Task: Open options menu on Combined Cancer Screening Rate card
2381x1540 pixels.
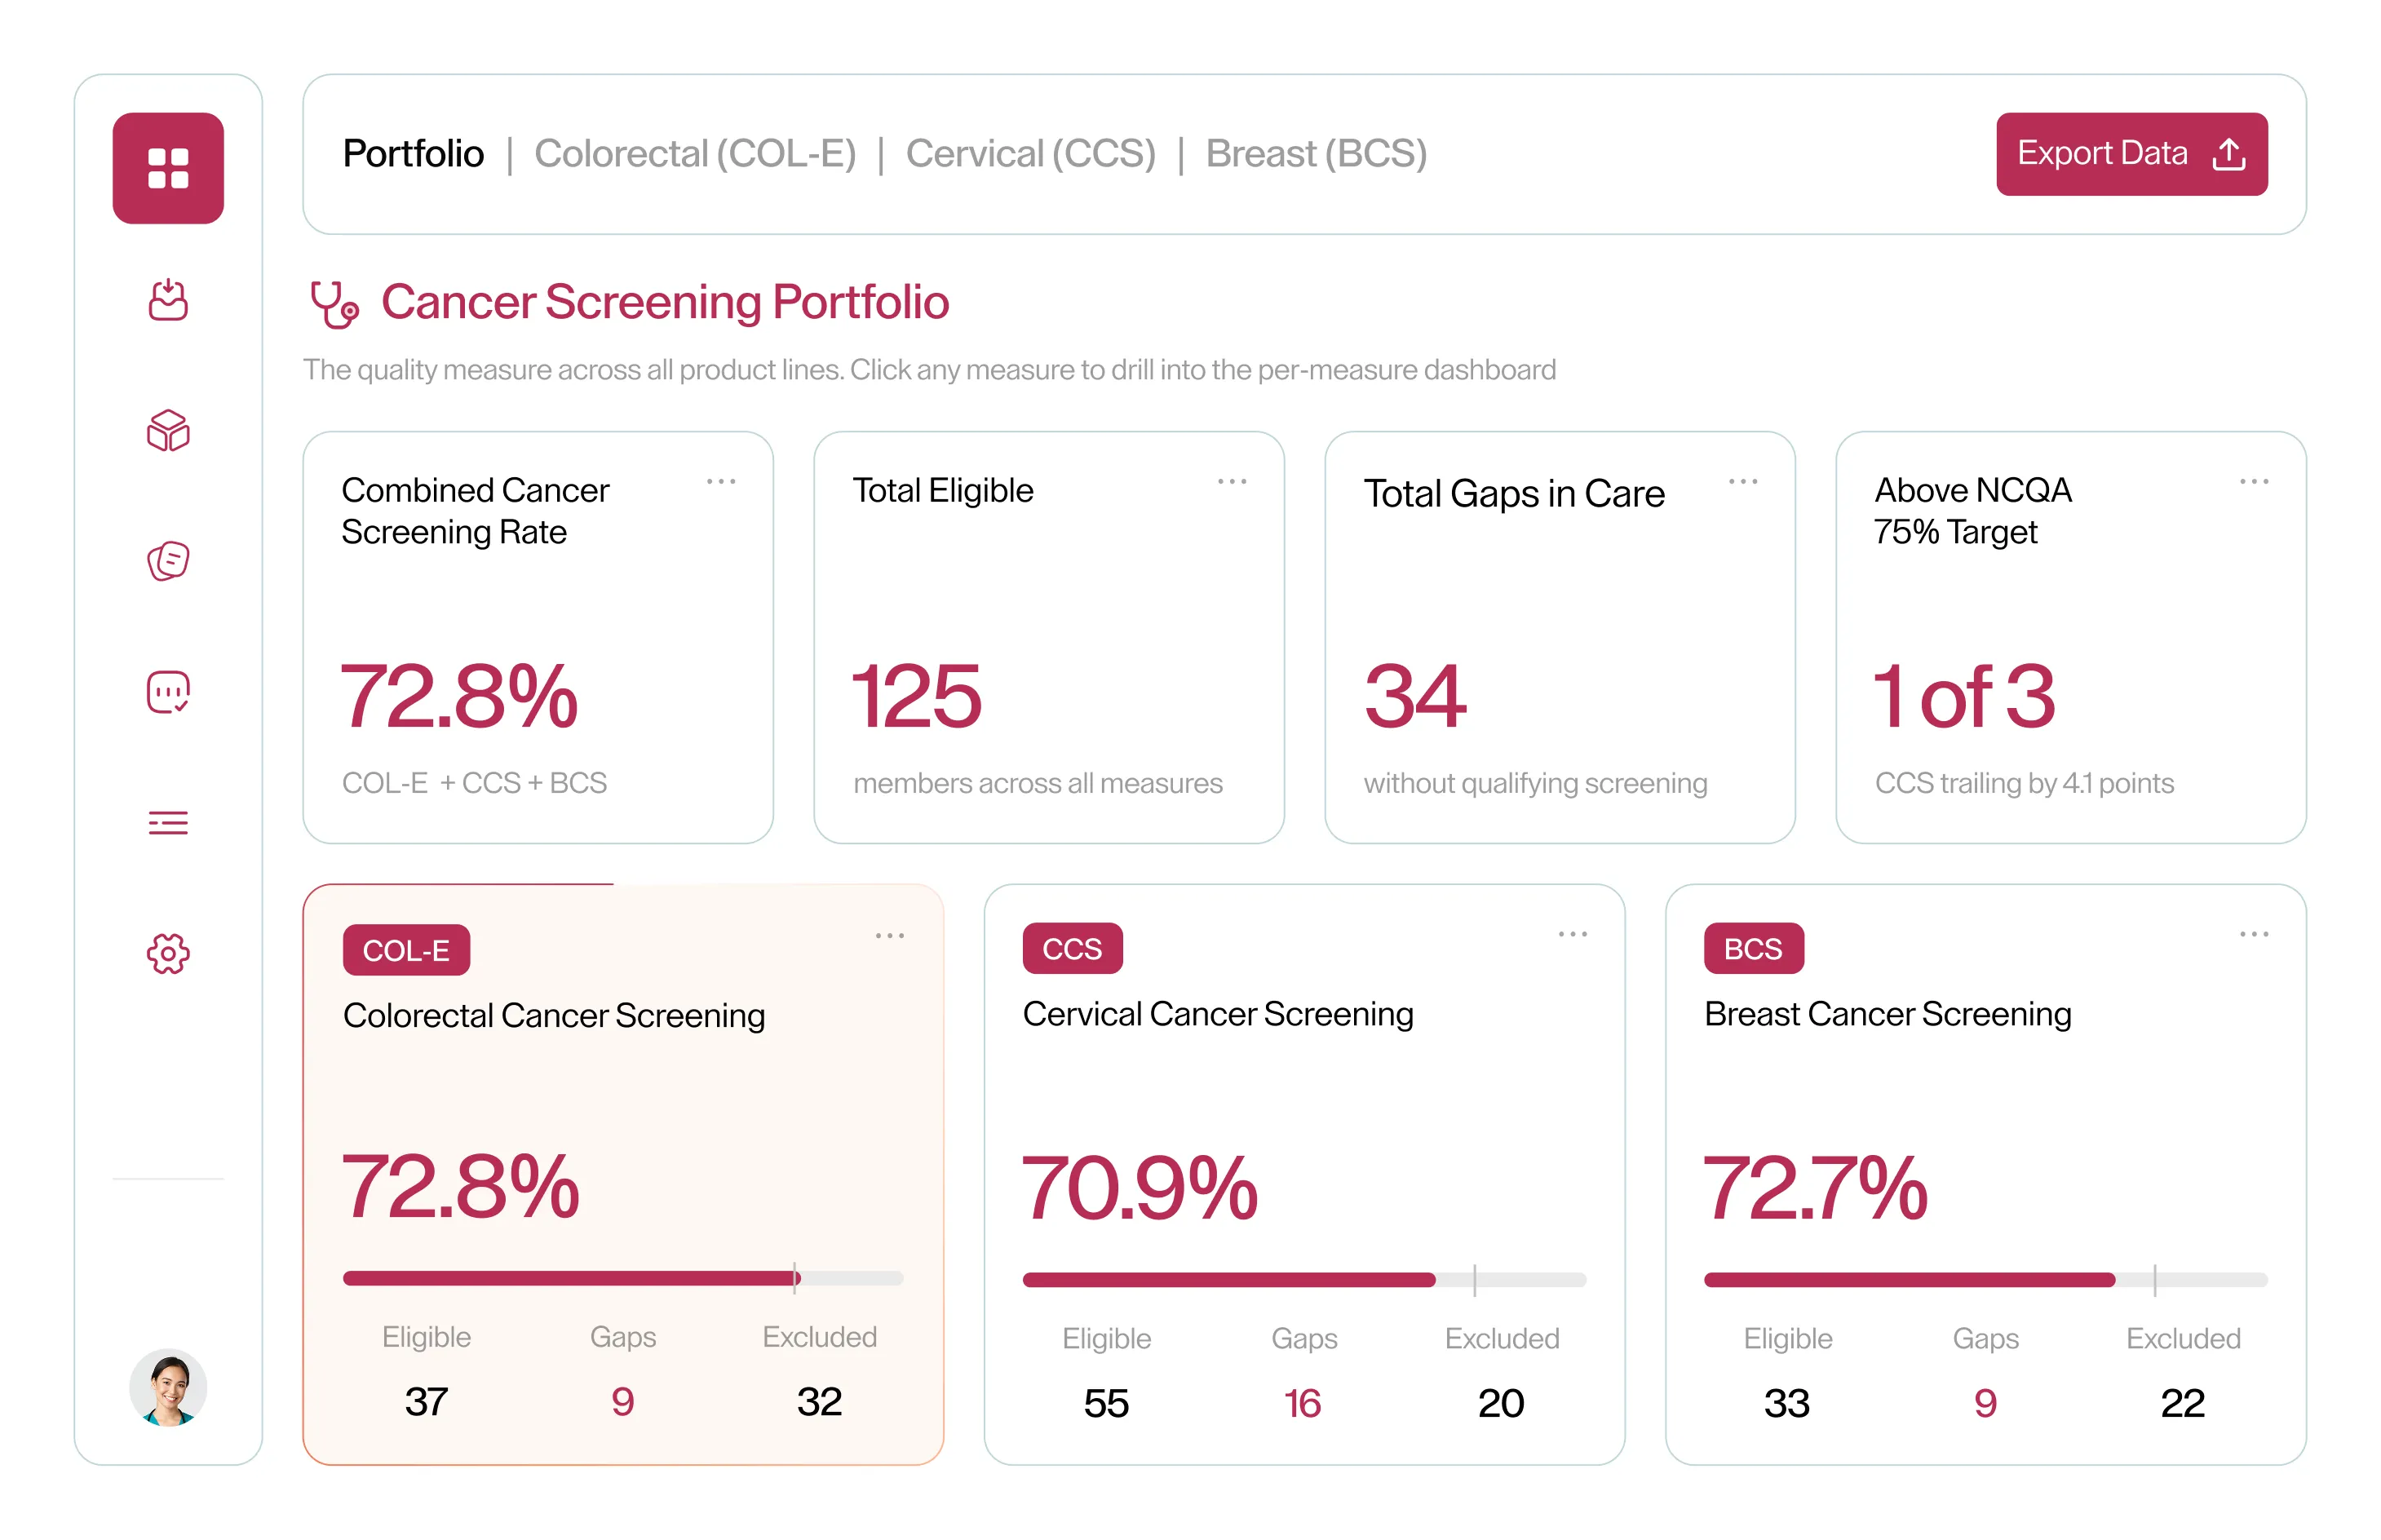Action: click(721, 482)
